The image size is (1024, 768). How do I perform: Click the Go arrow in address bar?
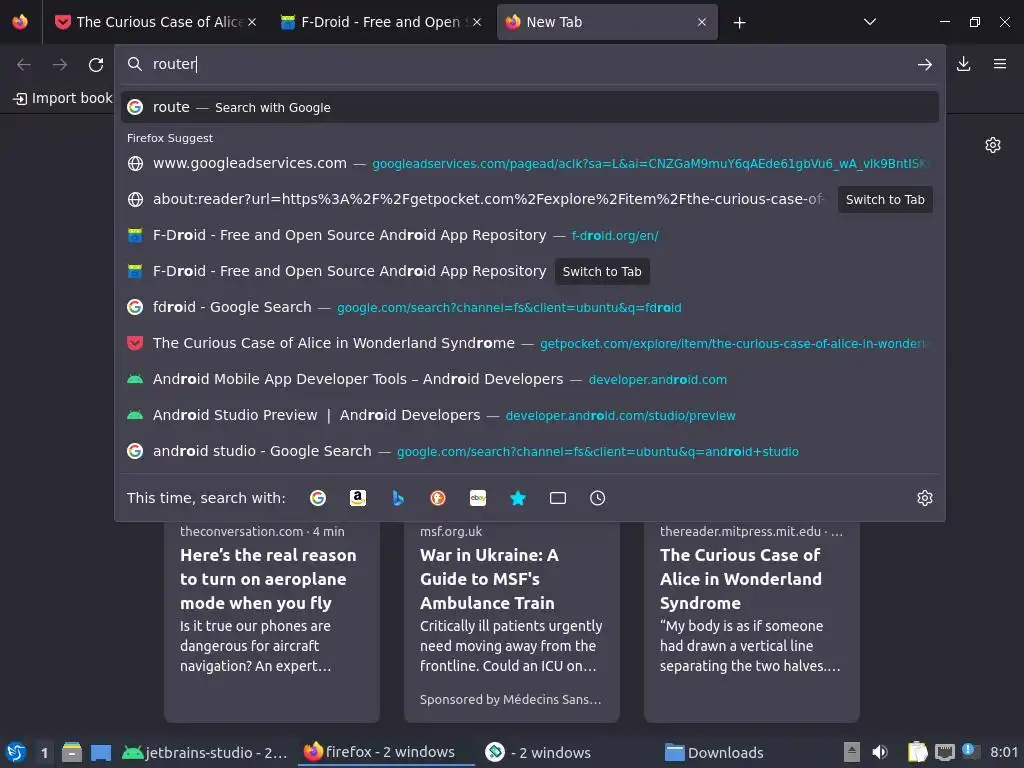924,64
